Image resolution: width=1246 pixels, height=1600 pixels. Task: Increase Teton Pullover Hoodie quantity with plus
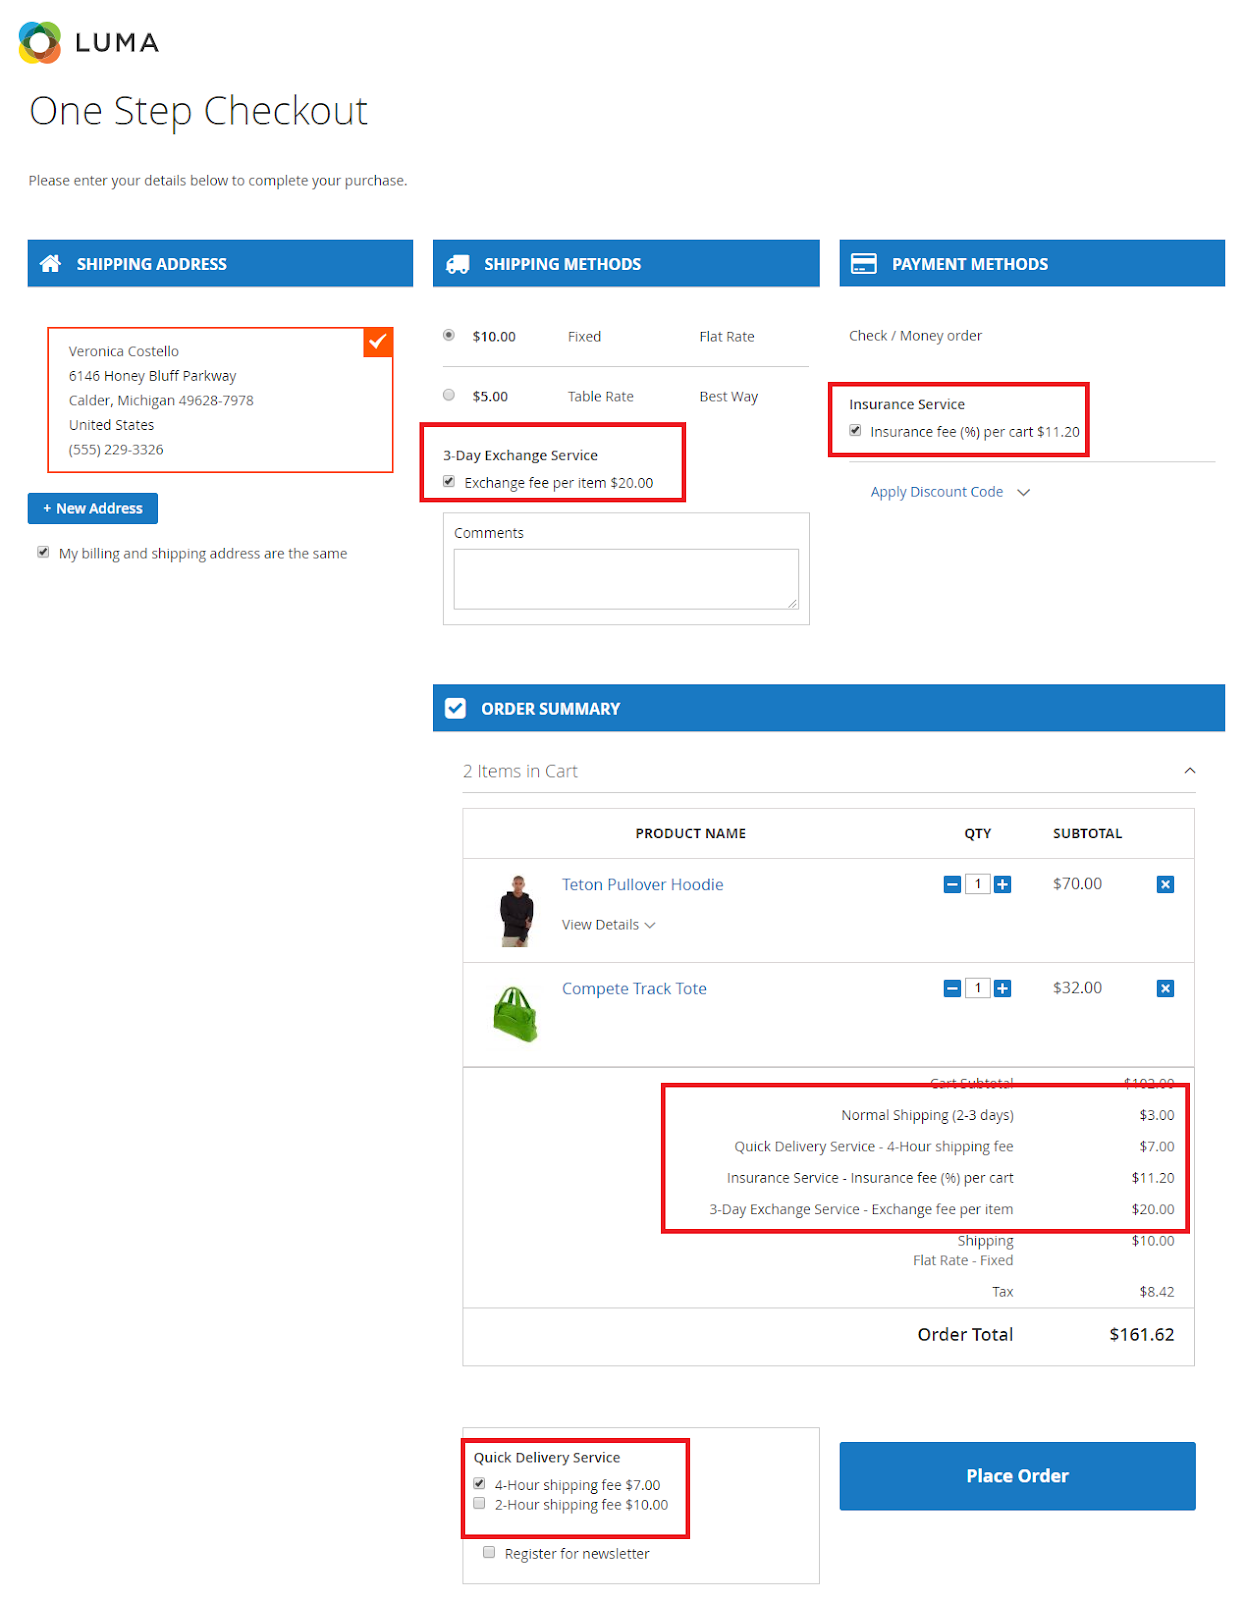[x=1002, y=884]
